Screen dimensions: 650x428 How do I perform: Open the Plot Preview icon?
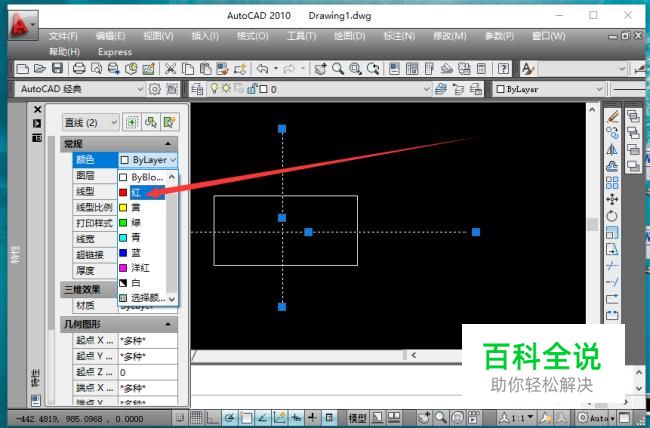[x=96, y=68]
